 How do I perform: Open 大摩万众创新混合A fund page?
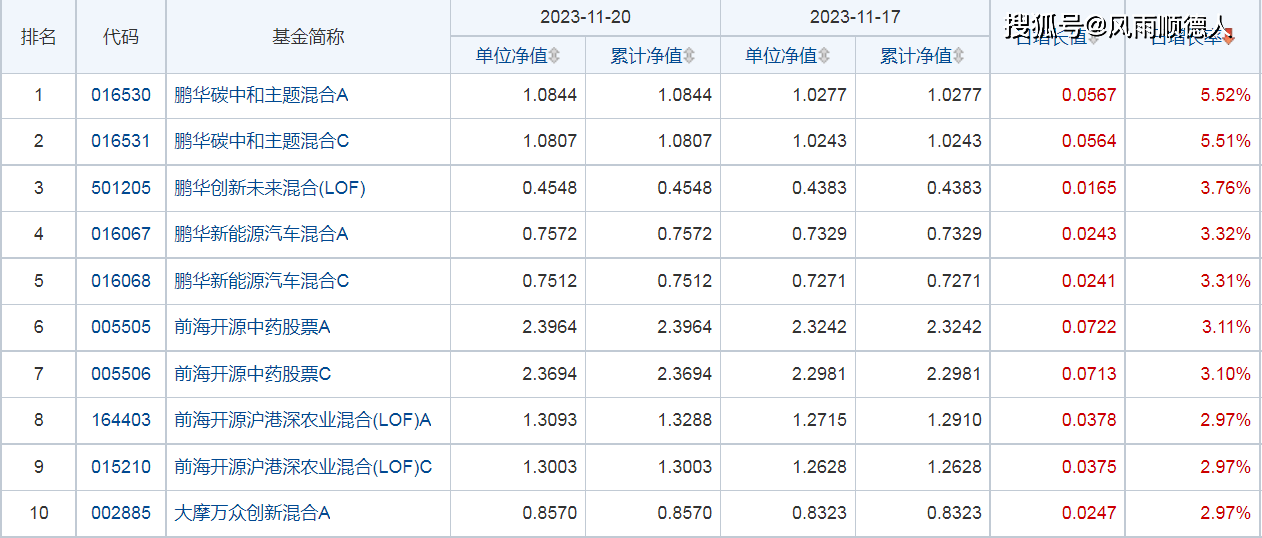252,513
